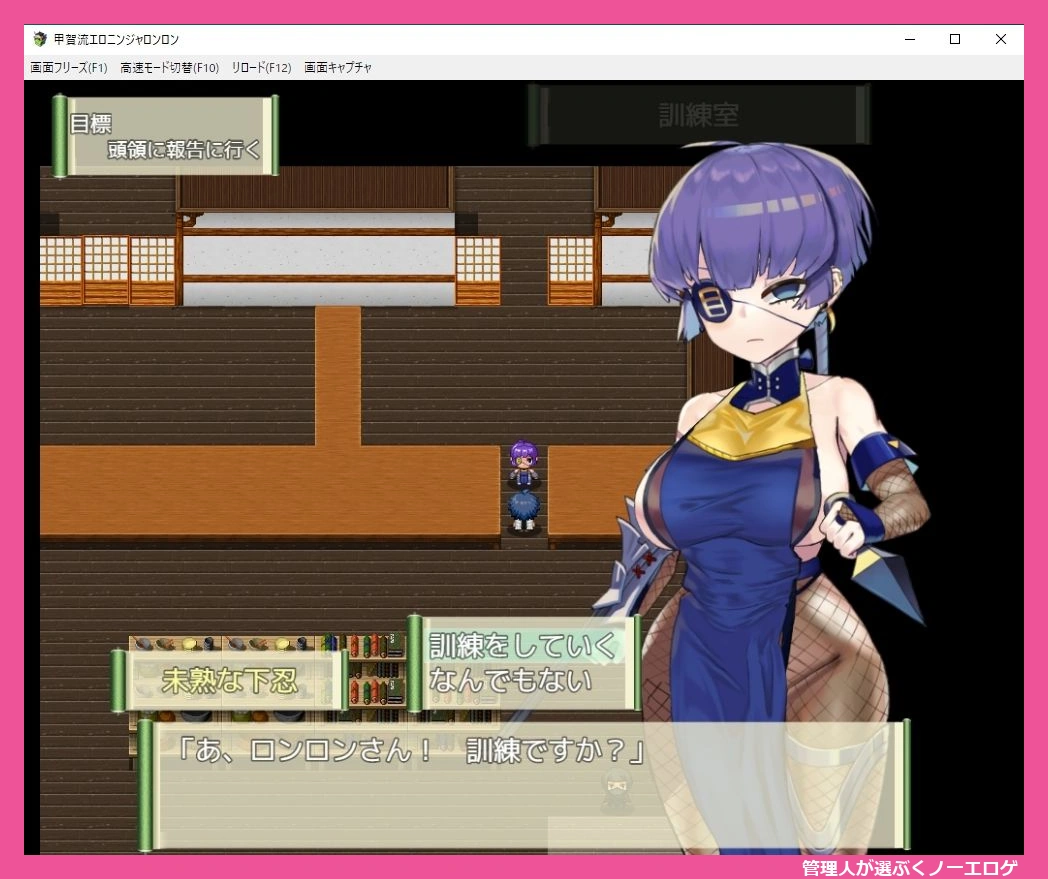The height and width of the screenshot is (879, 1048).
Task: Click the 未熟な下忍 speaker name box
Action: tap(230, 681)
